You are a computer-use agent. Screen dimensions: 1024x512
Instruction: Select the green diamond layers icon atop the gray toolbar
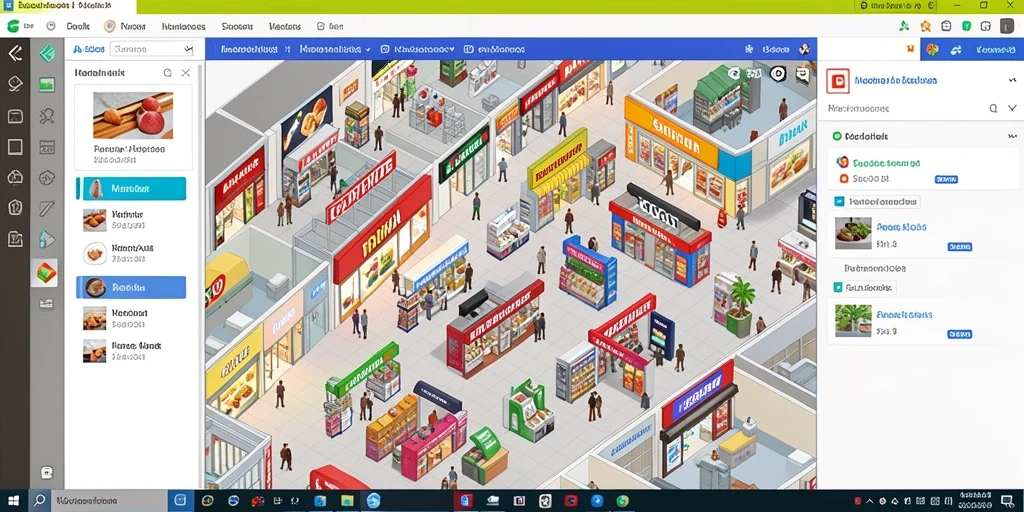[46, 53]
